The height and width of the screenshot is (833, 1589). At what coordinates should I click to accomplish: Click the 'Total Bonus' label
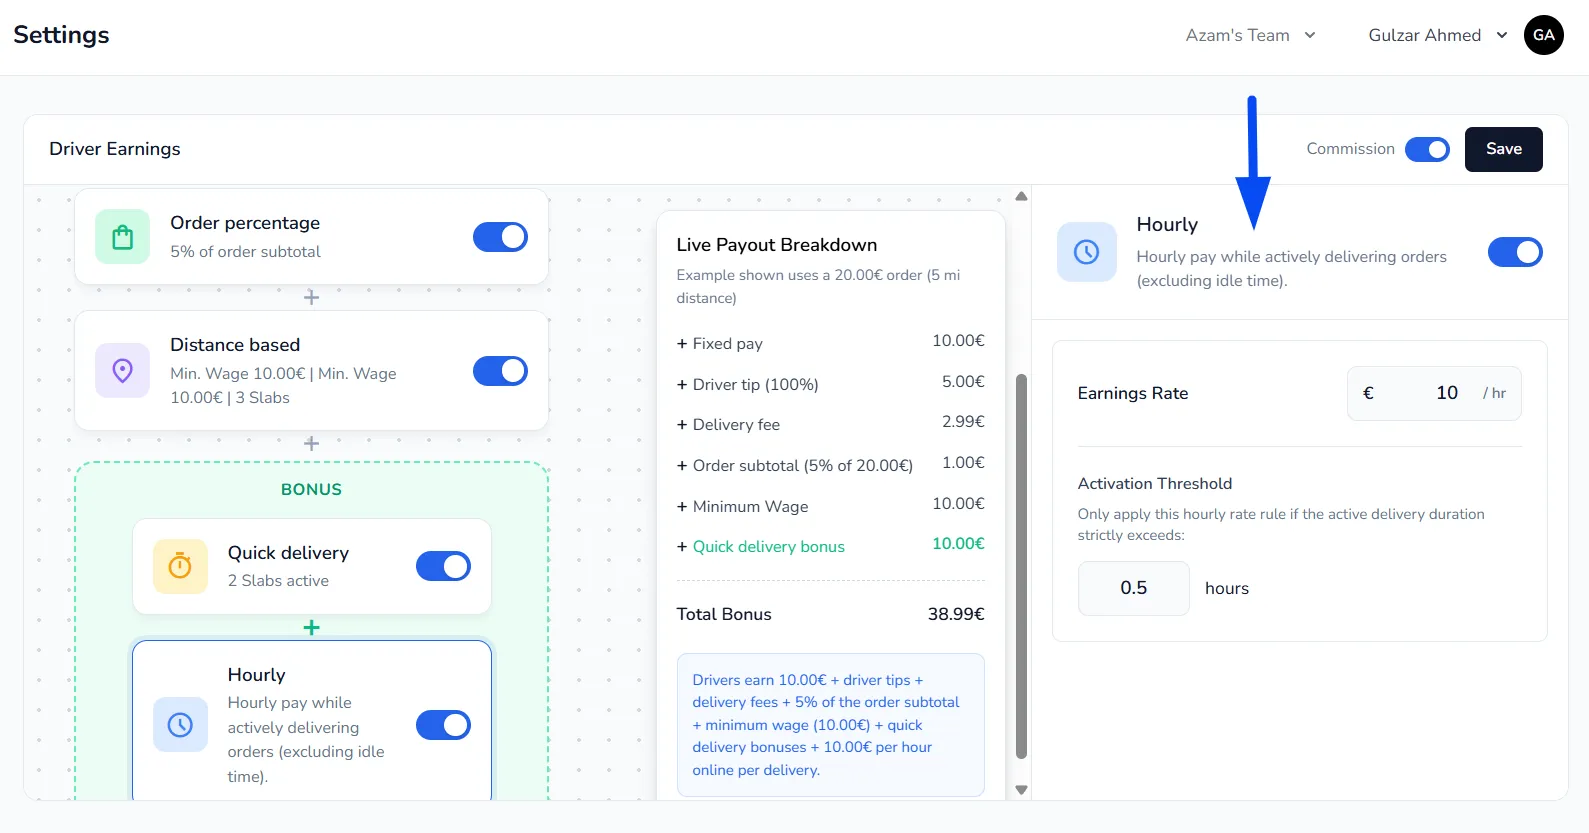724,614
